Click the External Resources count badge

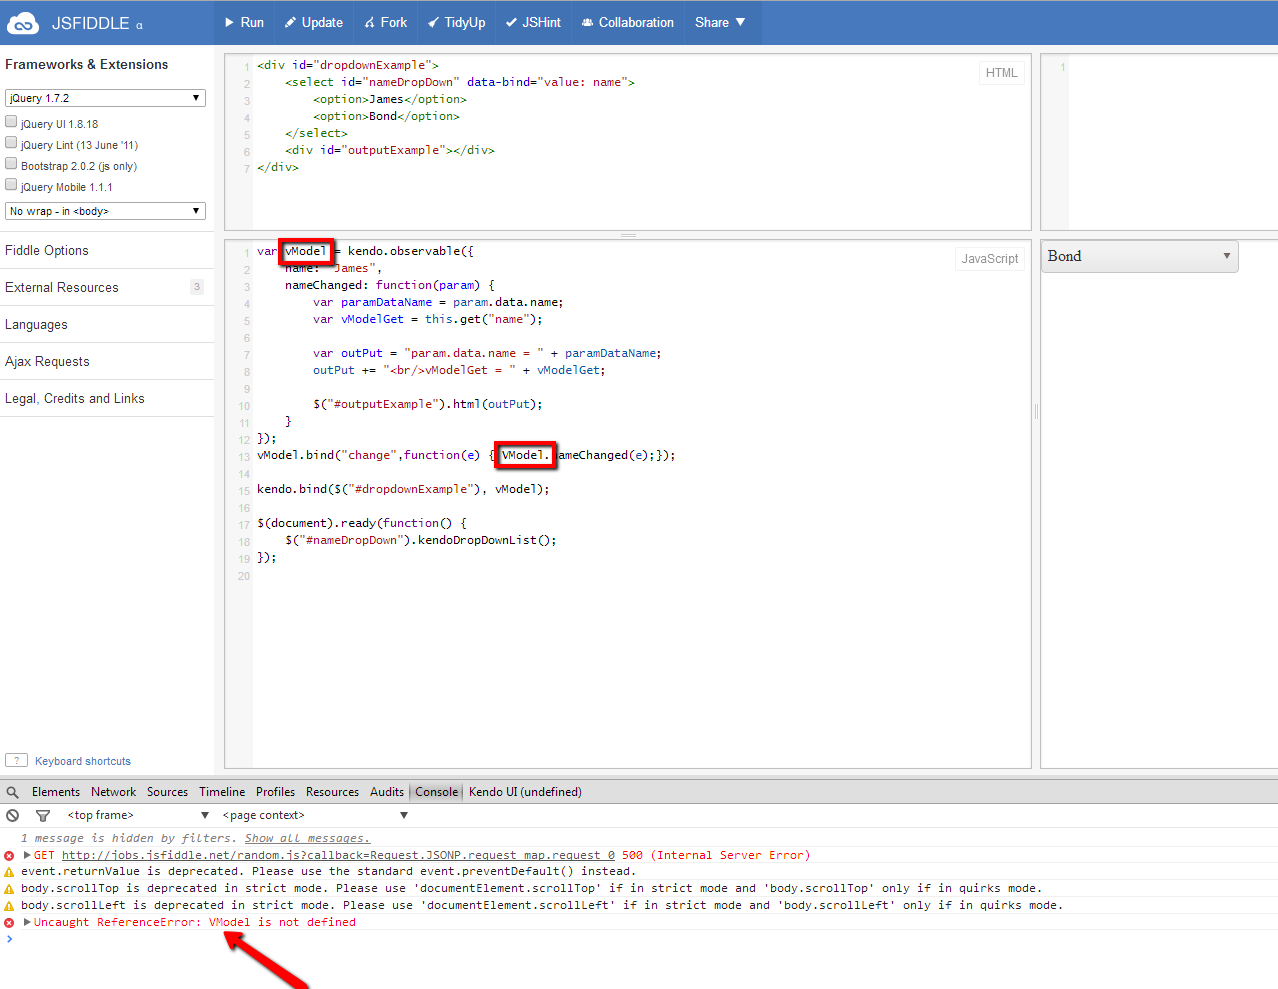(x=197, y=287)
